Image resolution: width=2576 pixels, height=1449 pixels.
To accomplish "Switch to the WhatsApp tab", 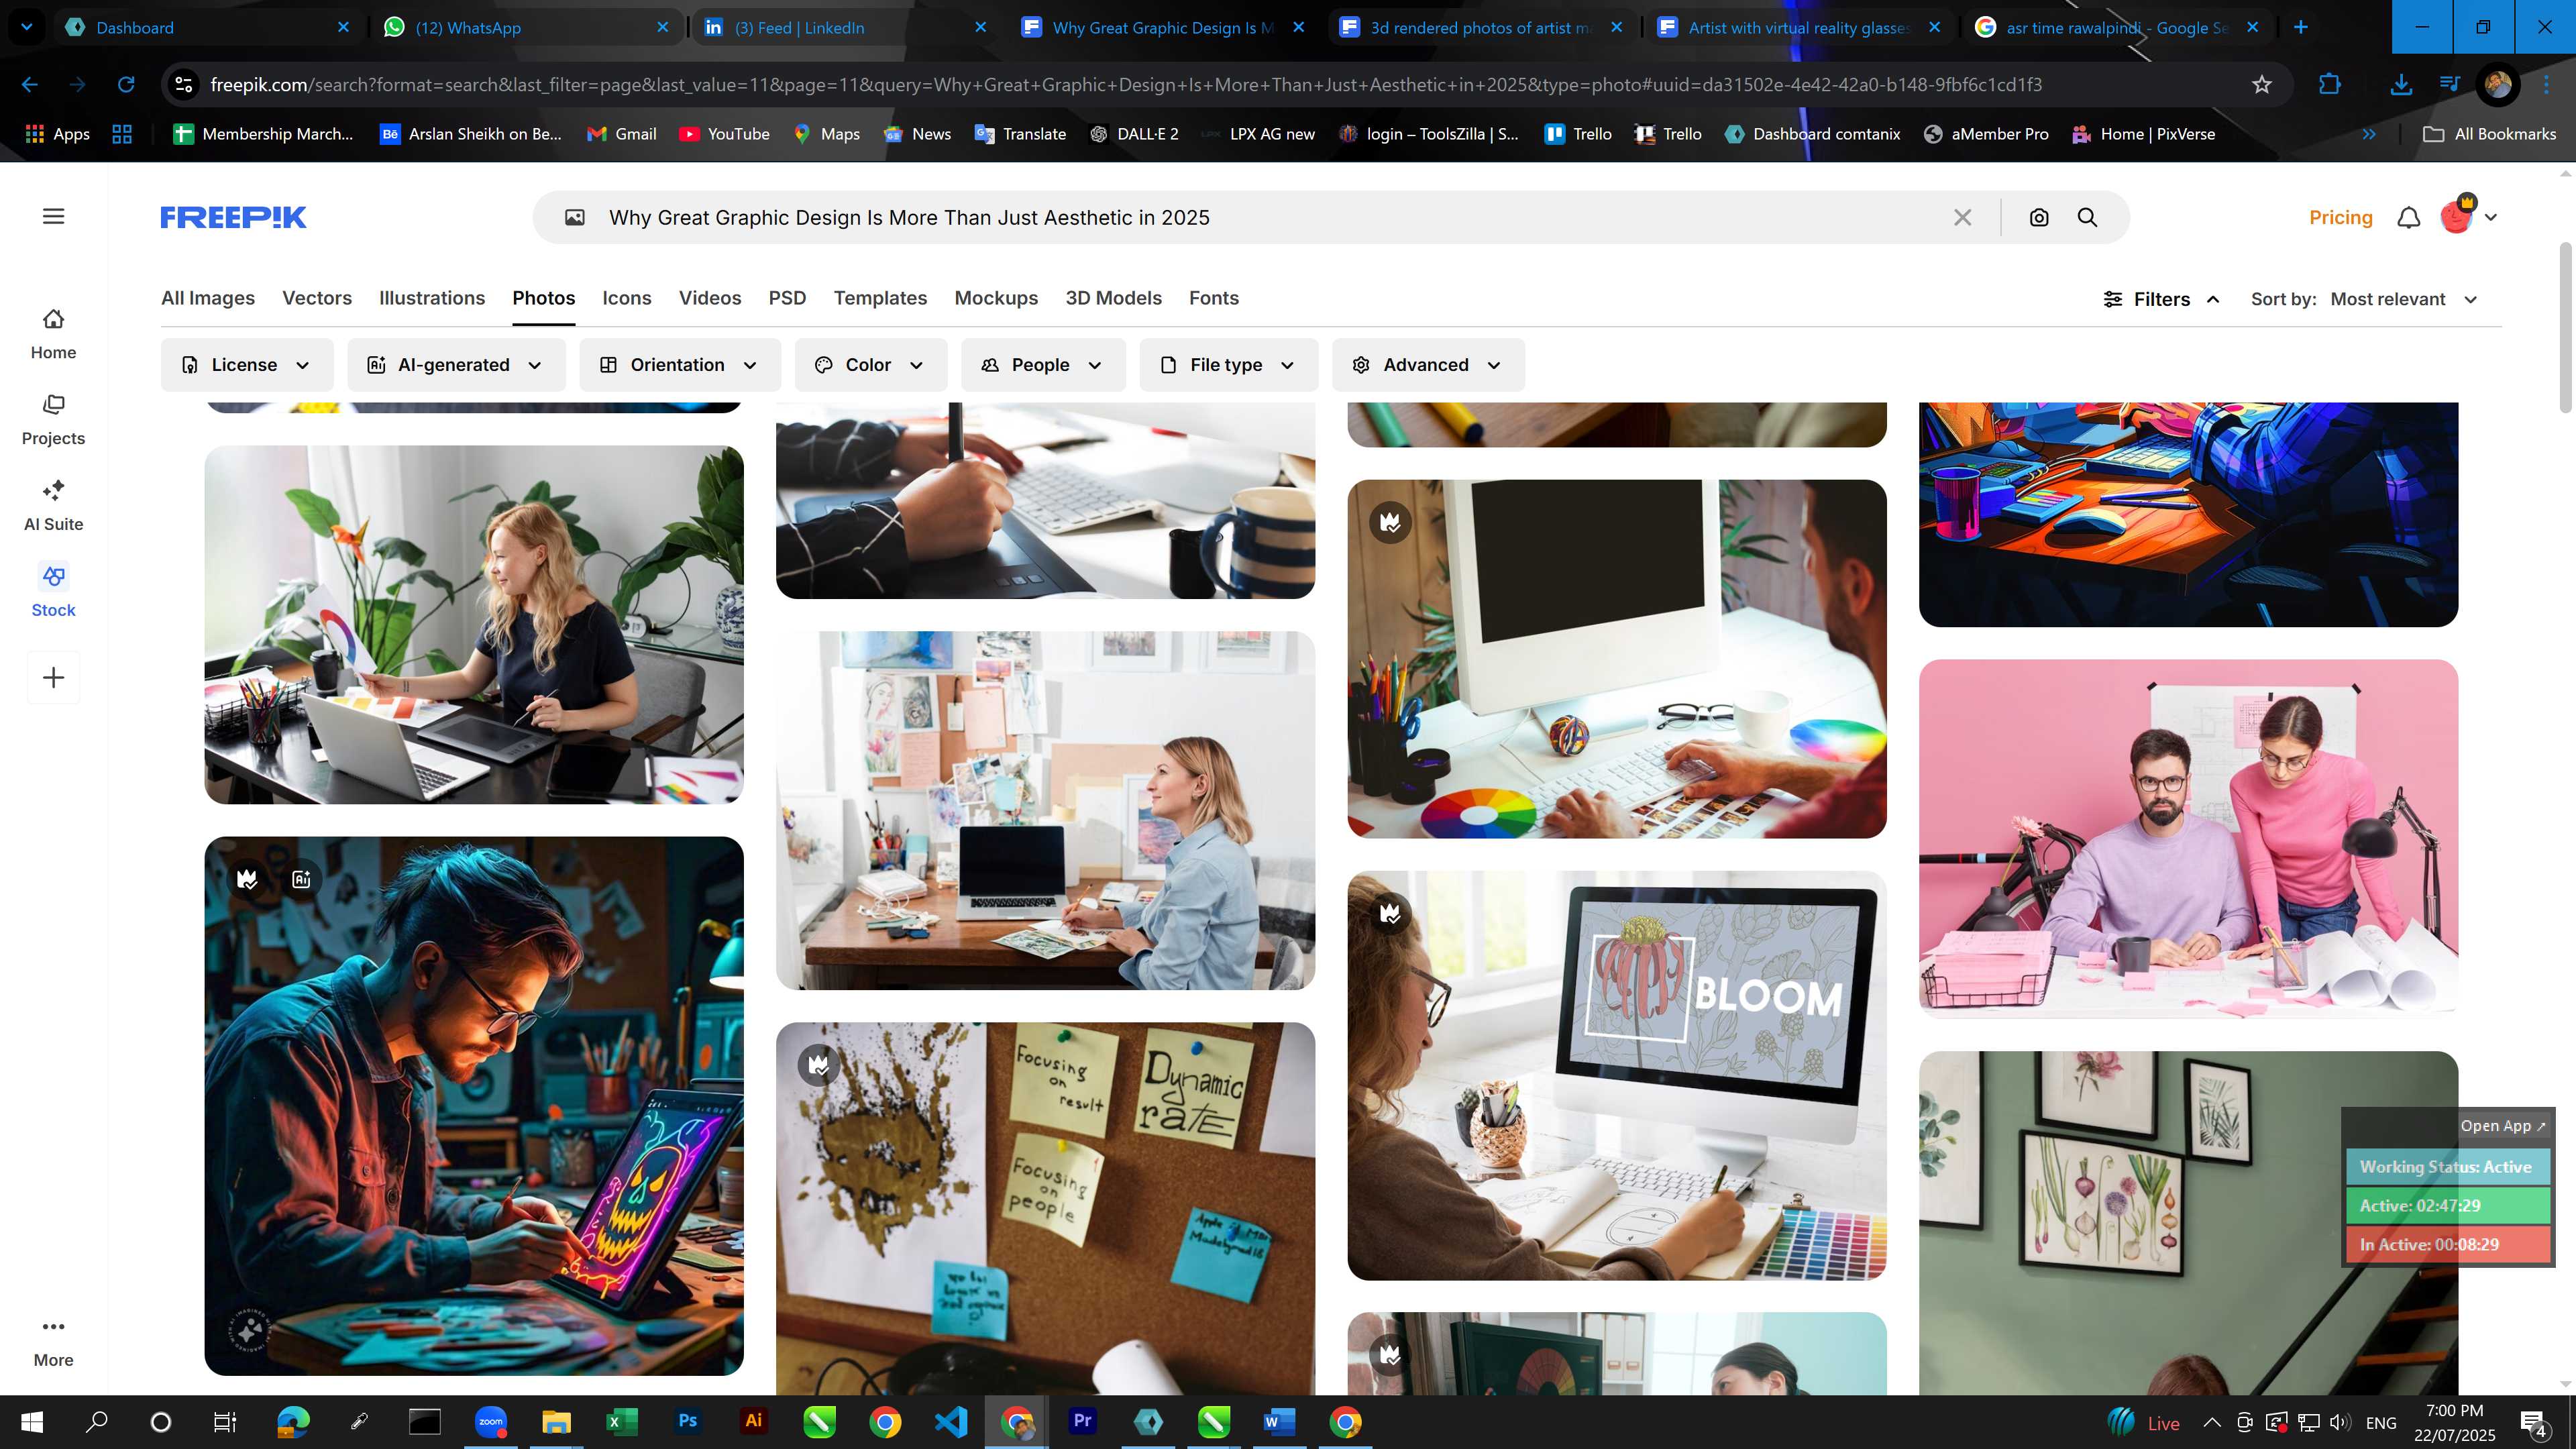I will click(525, 27).
